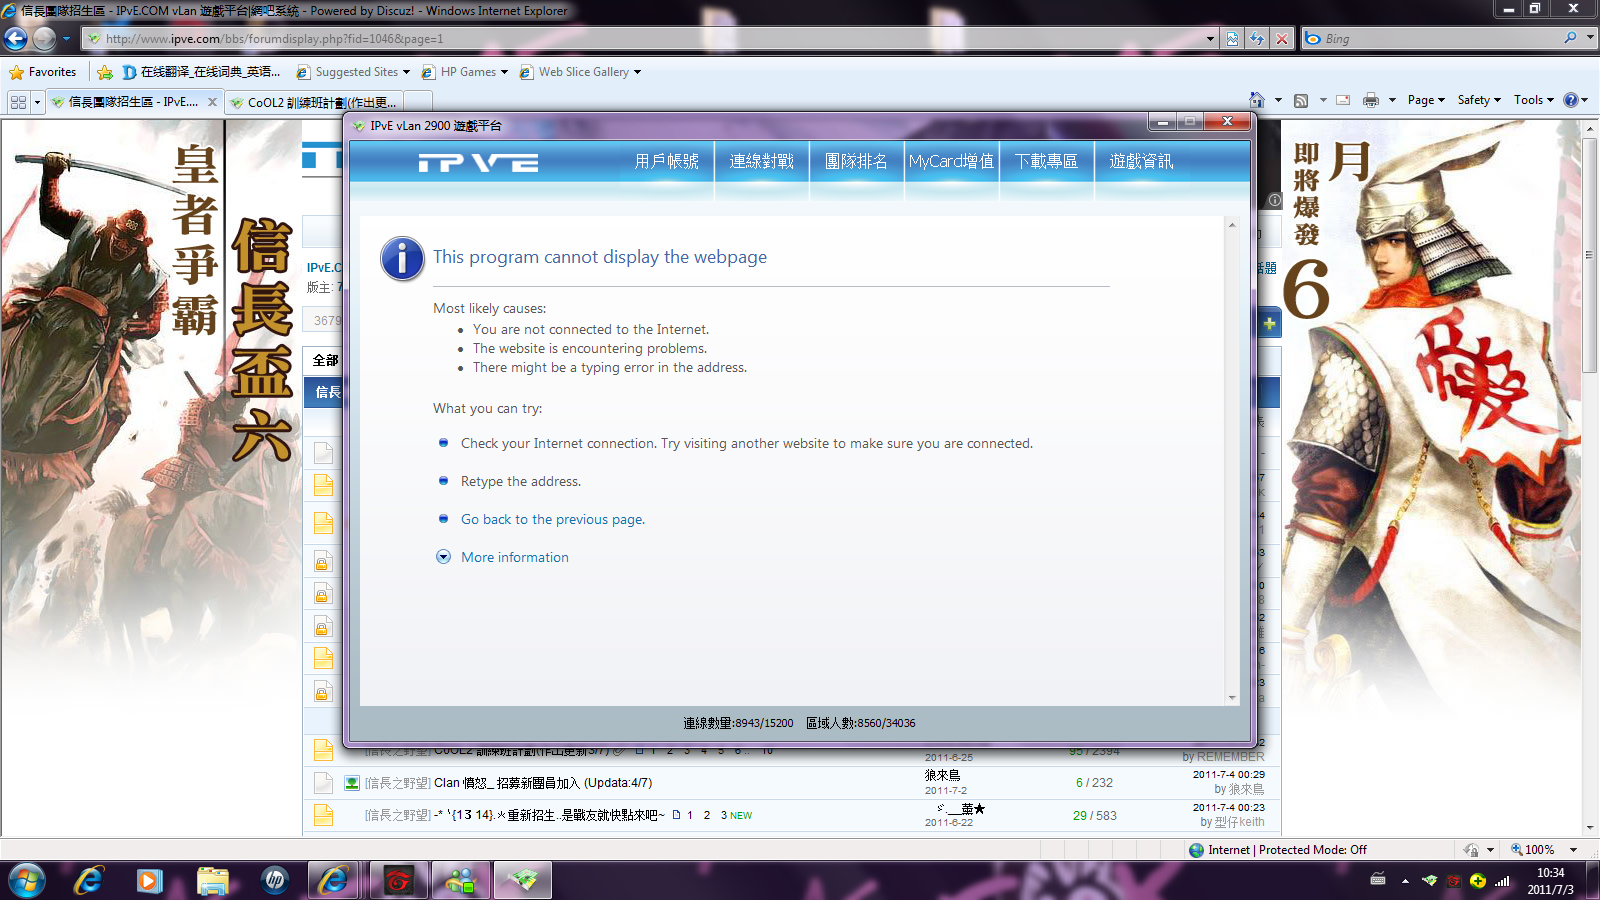Viewport: 1600px width, 900px height.
Task: Click the Print icon in the command bar
Action: point(1370,100)
